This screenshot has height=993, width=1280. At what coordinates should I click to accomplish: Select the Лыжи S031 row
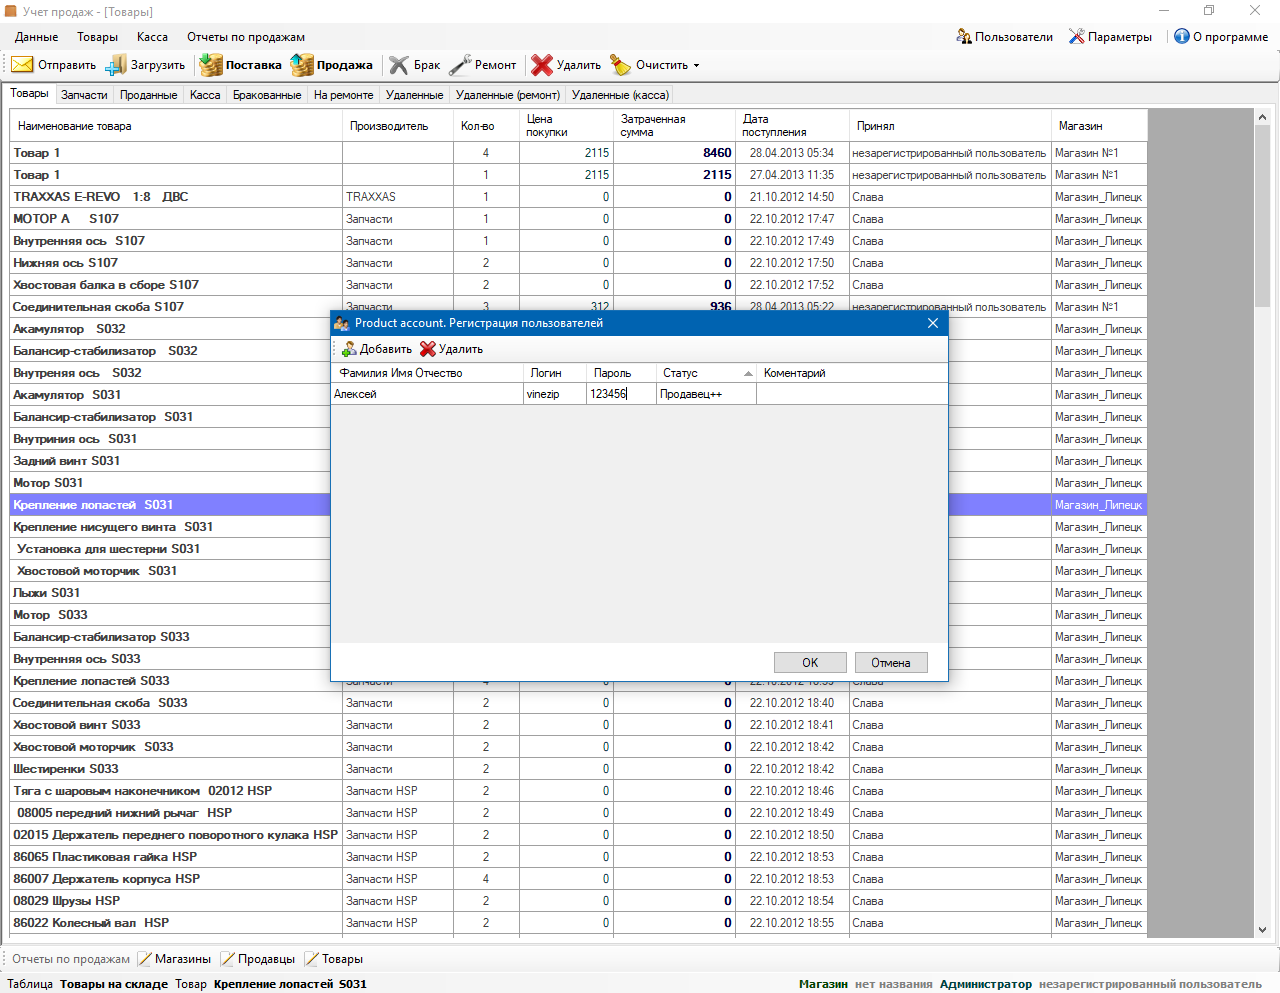pyautogui.click(x=170, y=593)
